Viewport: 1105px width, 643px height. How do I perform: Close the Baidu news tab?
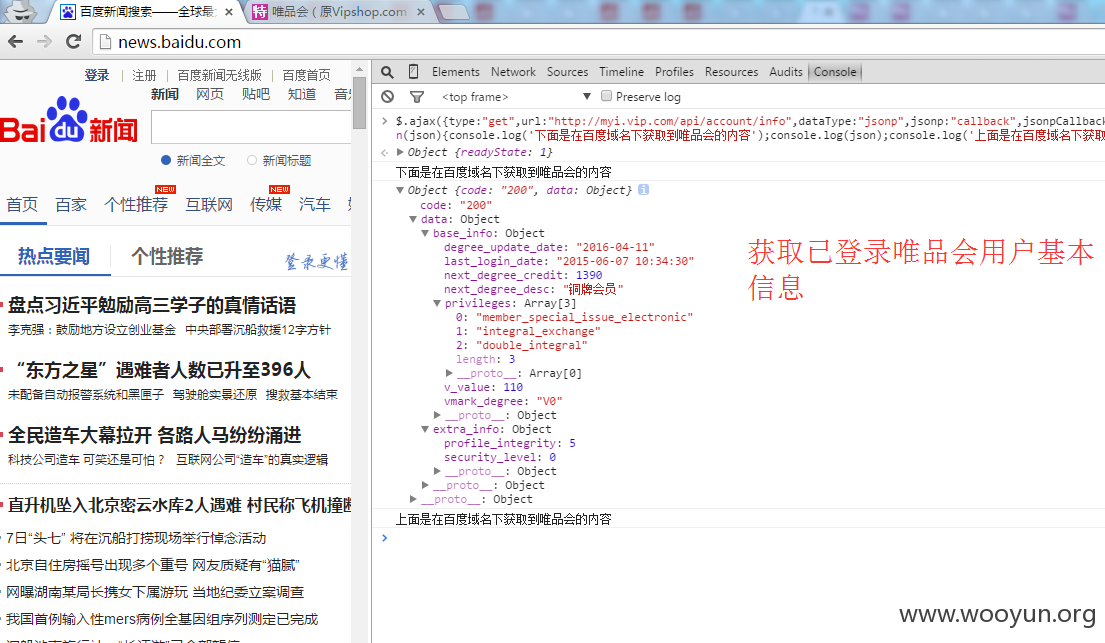tap(229, 12)
